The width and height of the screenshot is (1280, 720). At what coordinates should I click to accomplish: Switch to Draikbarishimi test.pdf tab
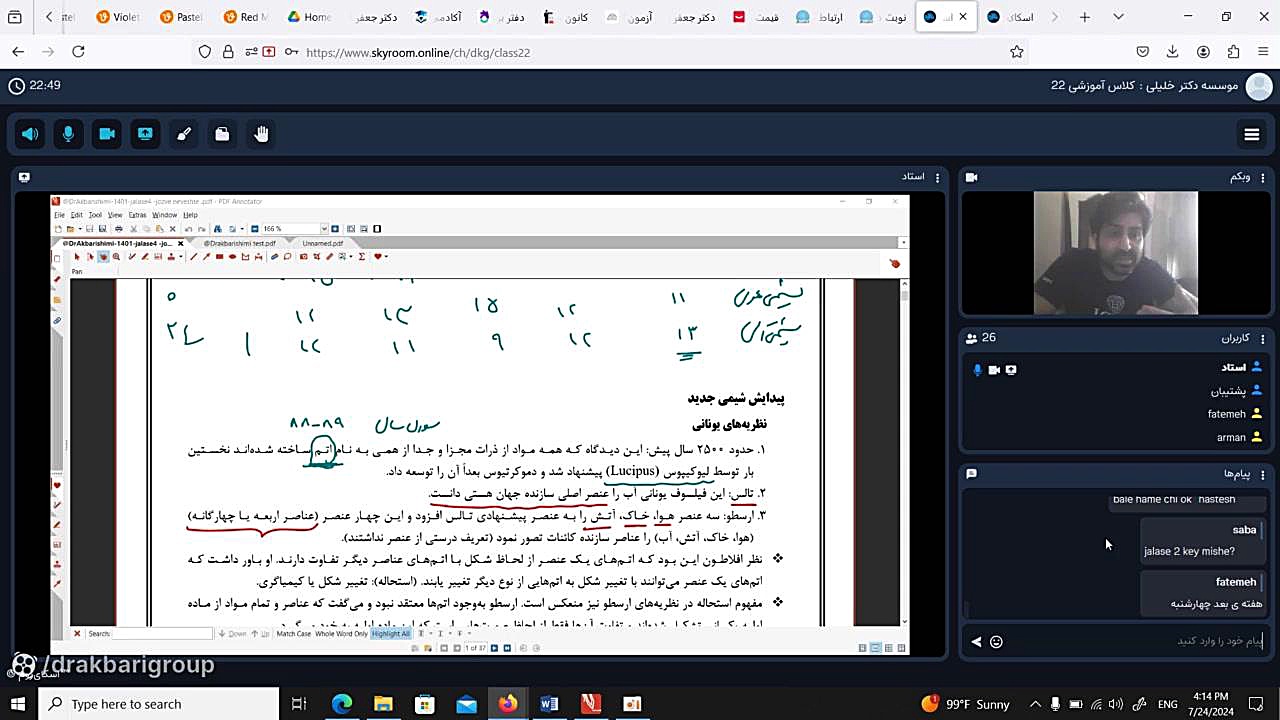[x=240, y=243]
